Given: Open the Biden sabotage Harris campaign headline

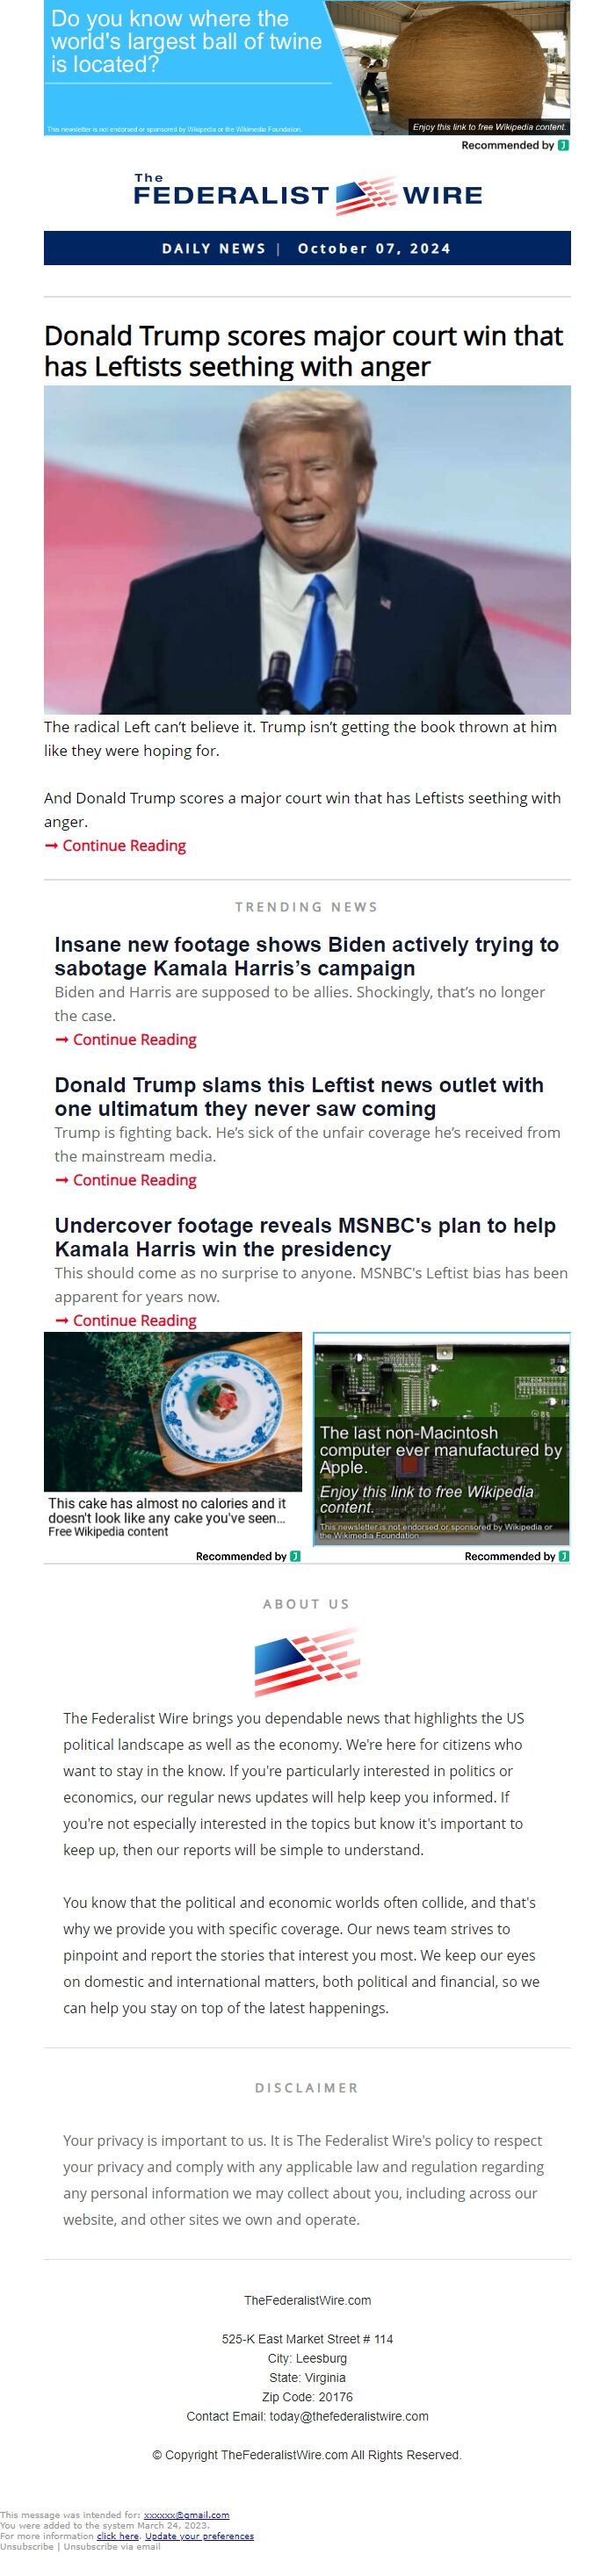Looking at the screenshot, I should pos(306,956).
